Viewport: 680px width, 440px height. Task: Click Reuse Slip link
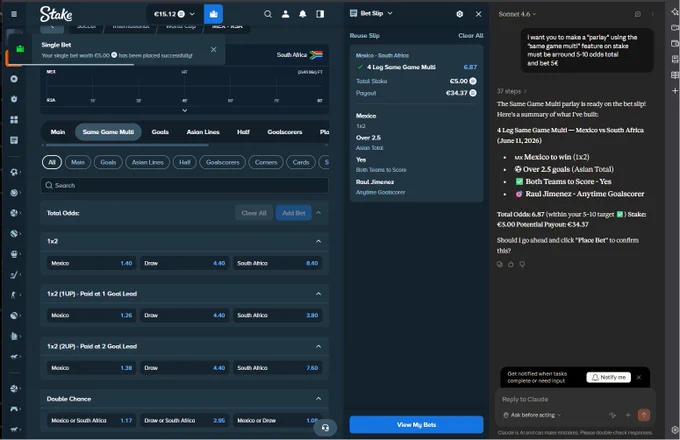coord(364,36)
